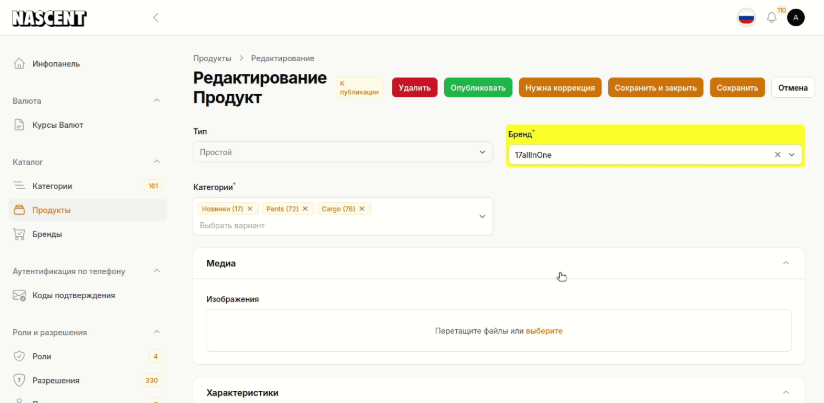
Task: Open the notifications bell
Action: pos(771,17)
